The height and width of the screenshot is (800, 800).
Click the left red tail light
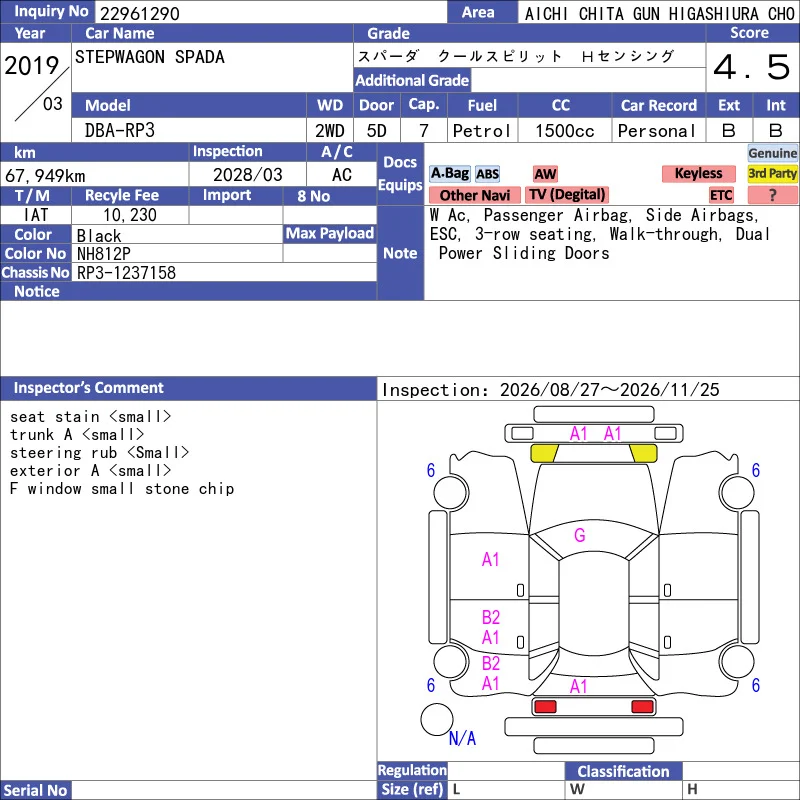click(545, 707)
